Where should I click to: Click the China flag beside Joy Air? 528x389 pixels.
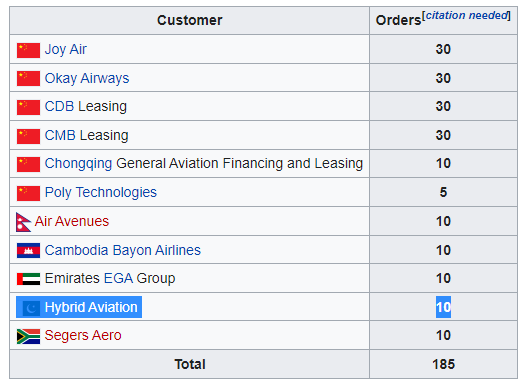pyautogui.click(x=28, y=50)
